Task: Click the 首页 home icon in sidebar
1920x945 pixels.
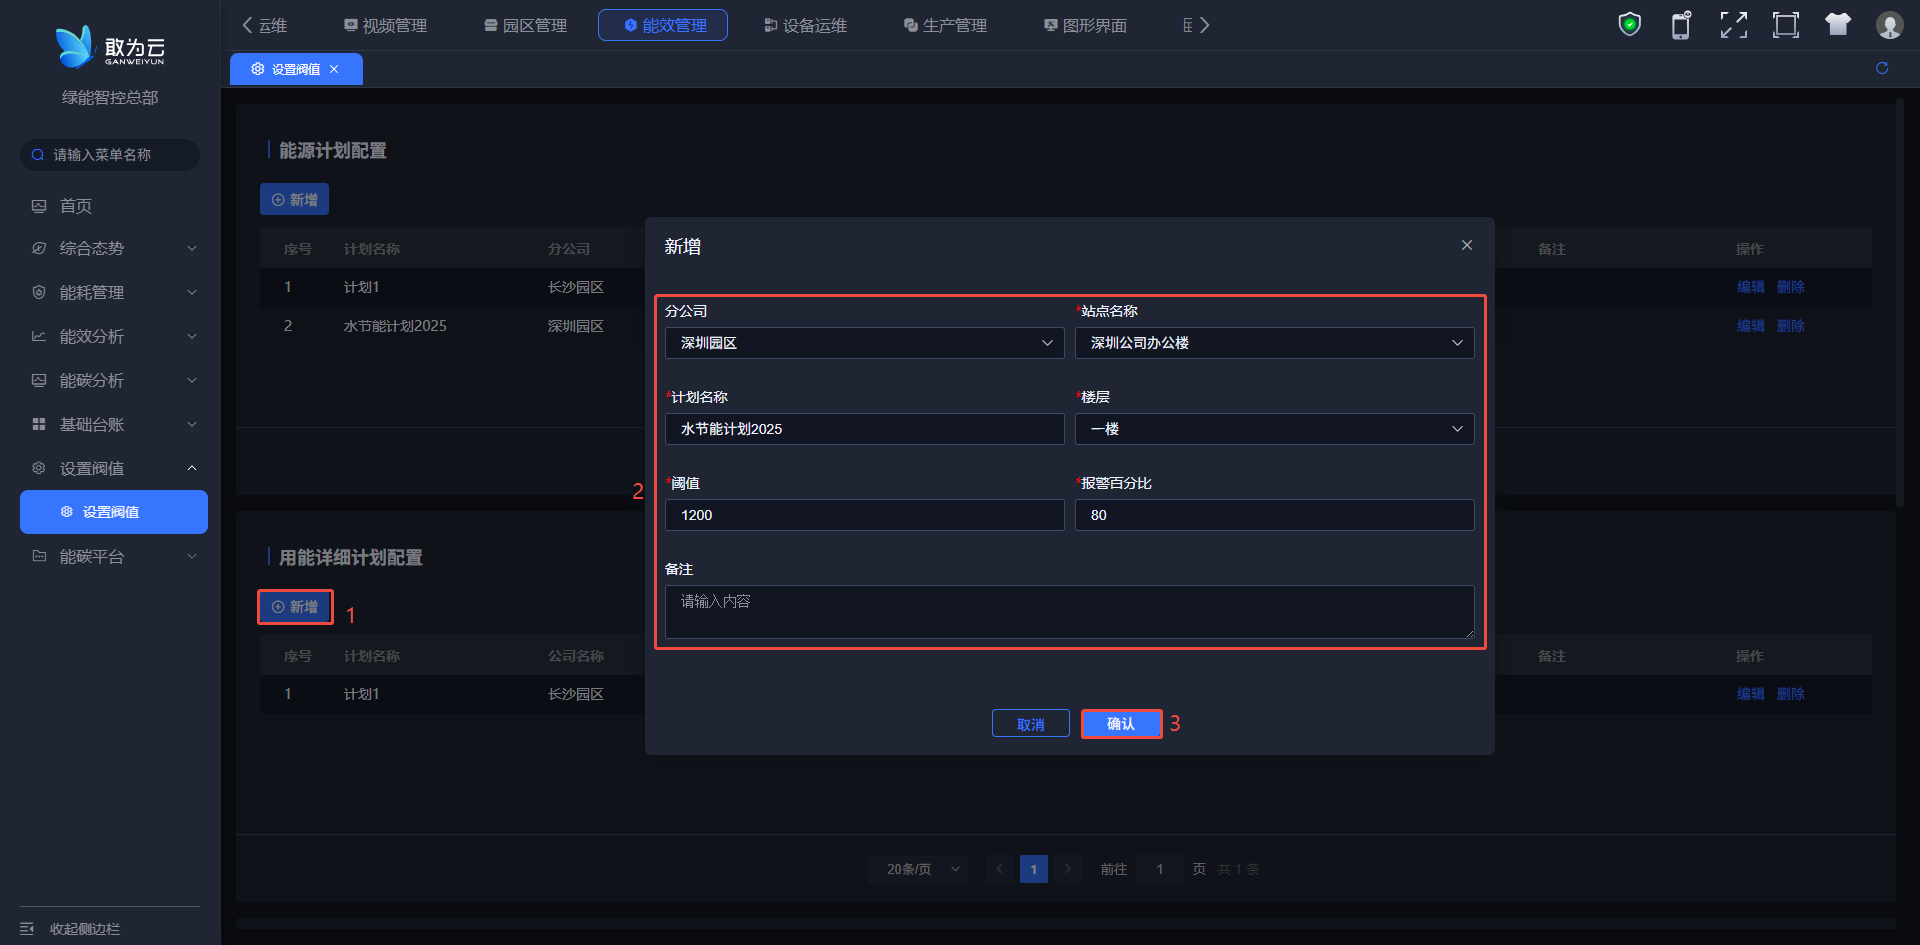Action: click(x=39, y=206)
